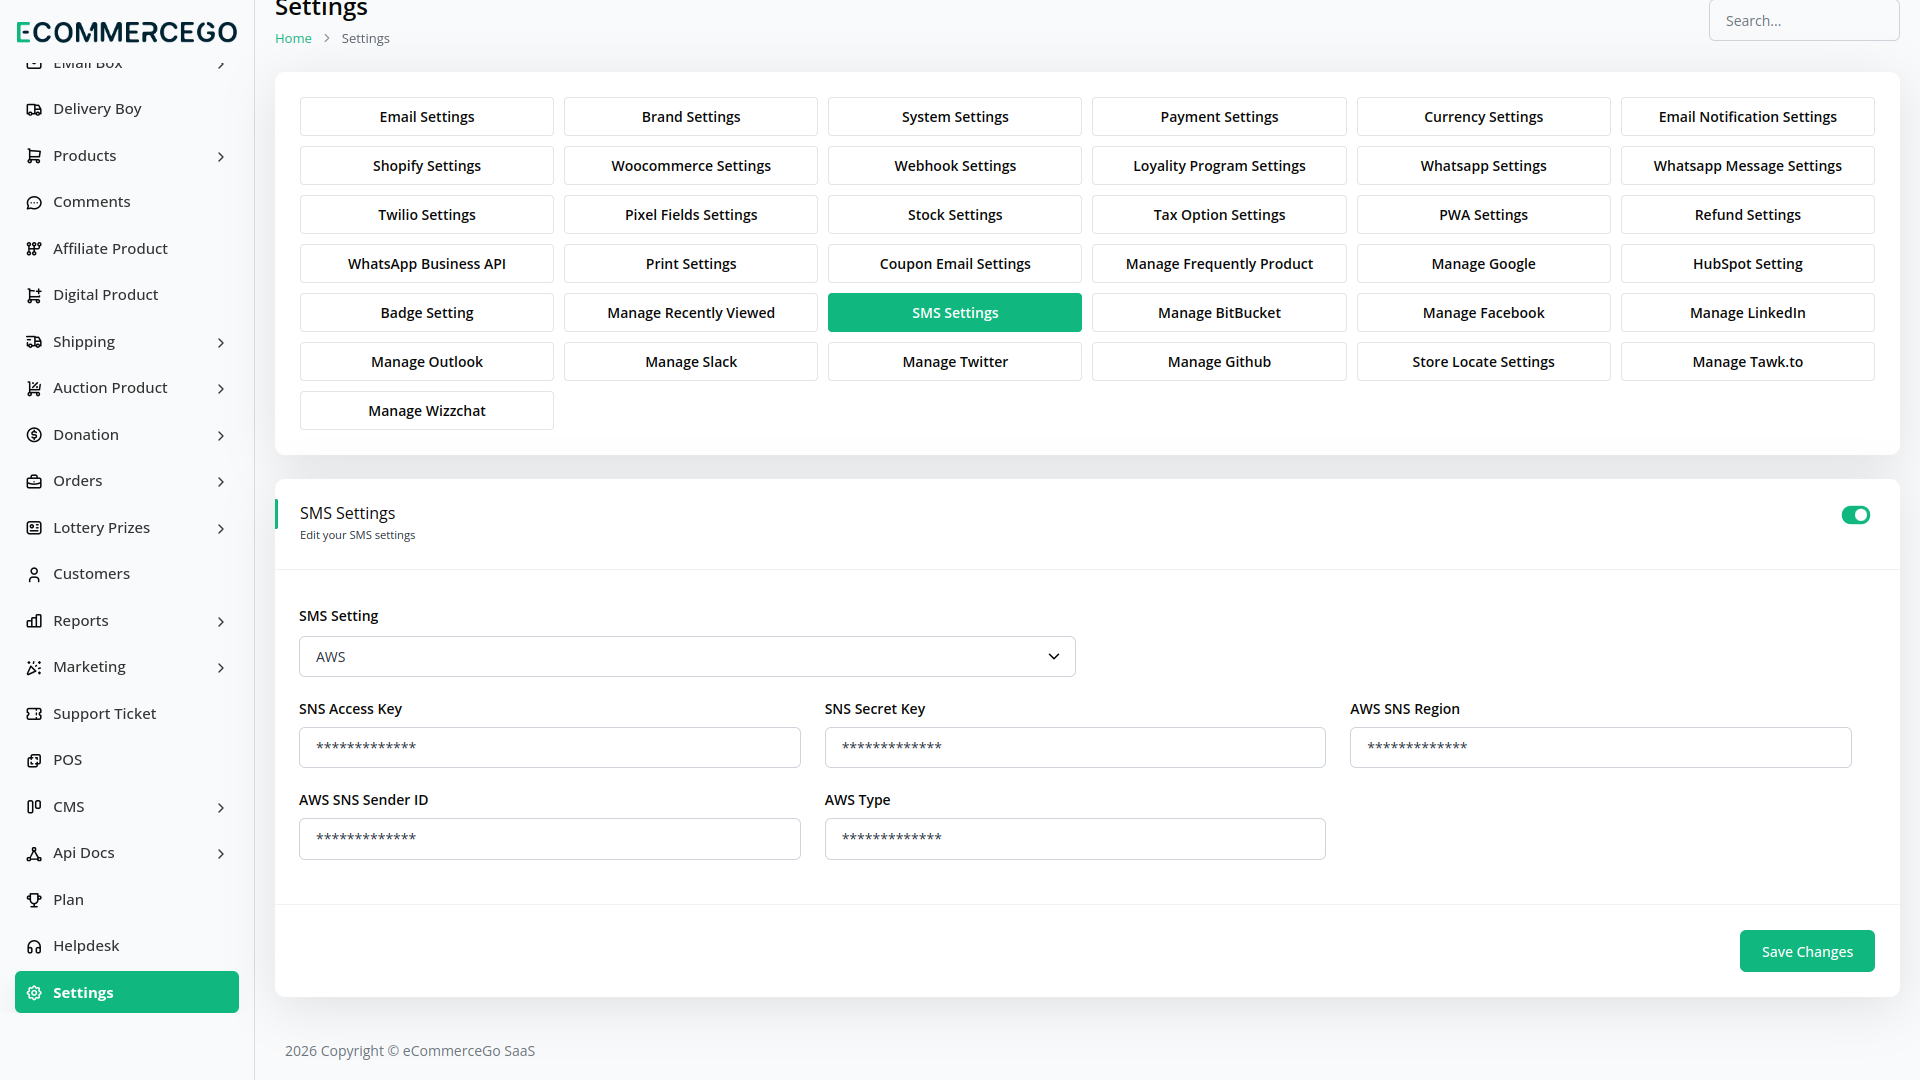Click the Lottery Prizes icon
The image size is (1920, 1080).
[34, 528]
